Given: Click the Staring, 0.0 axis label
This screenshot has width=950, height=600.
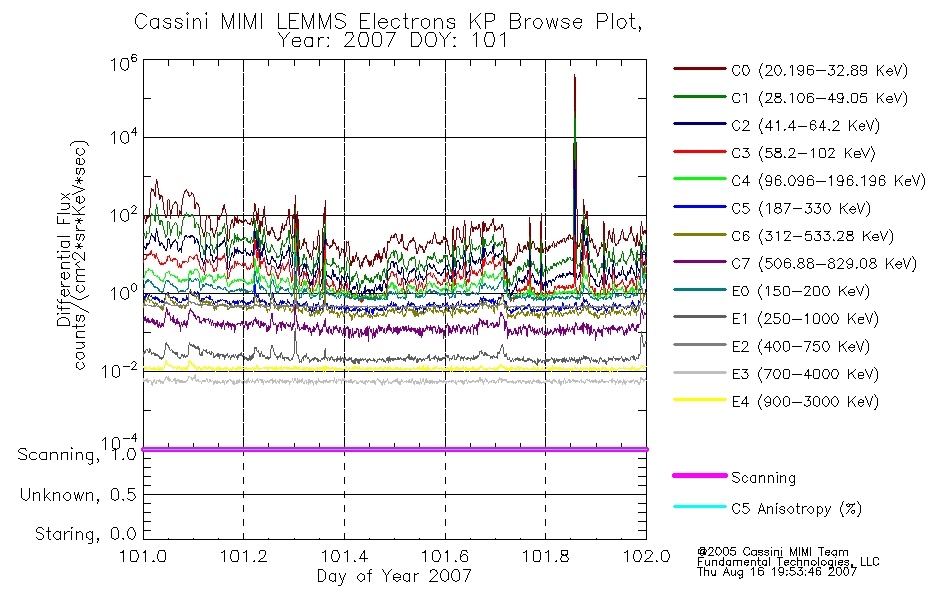Looking at the screenshot, I should click(85, 534).
